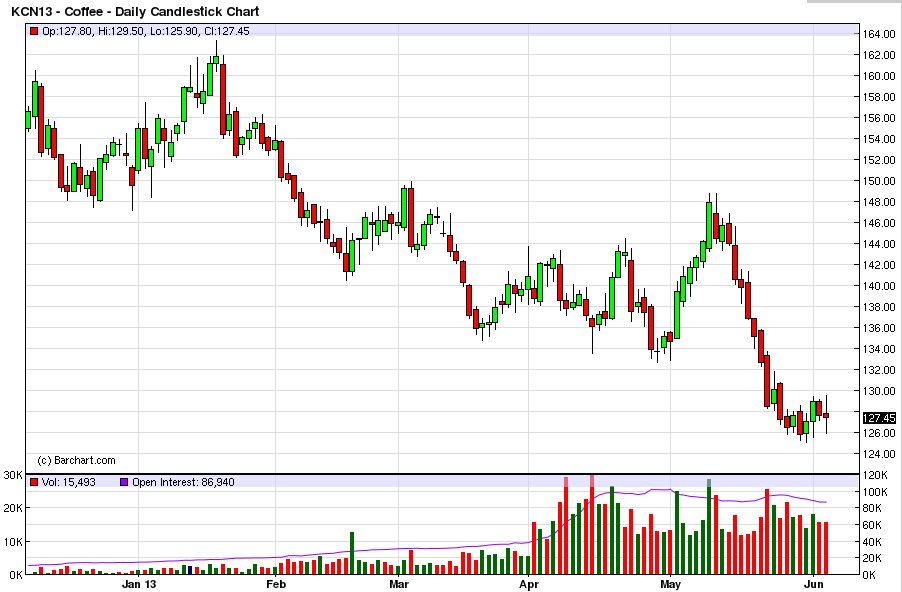Viewport: 902px width, 592px height.
Task: Click the 20K volume axis label
Action: point(13,508)
